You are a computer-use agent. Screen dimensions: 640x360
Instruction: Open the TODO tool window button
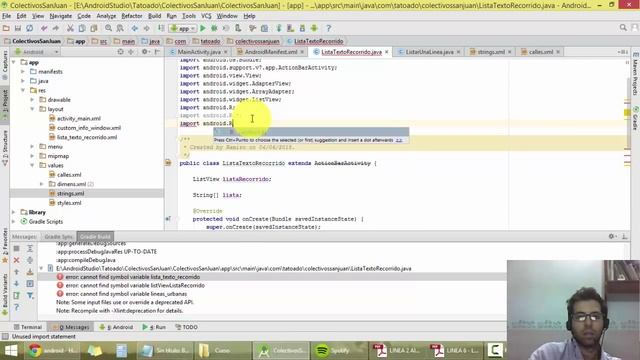(187, 327)
